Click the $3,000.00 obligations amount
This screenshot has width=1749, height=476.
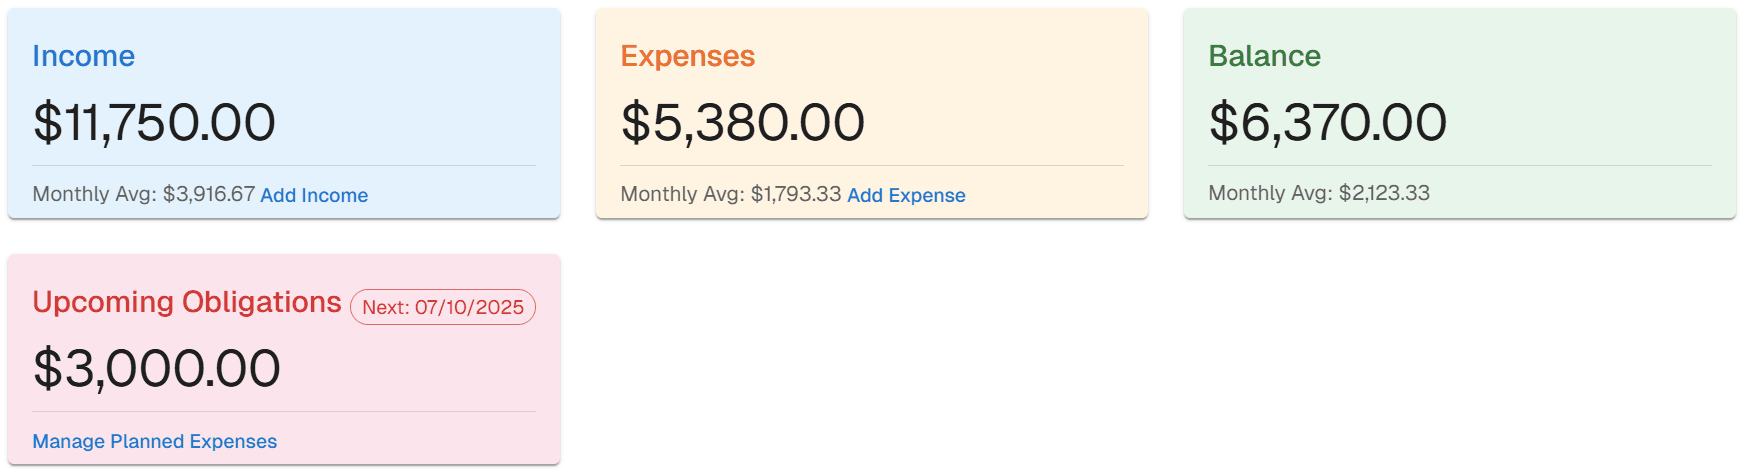157,368
